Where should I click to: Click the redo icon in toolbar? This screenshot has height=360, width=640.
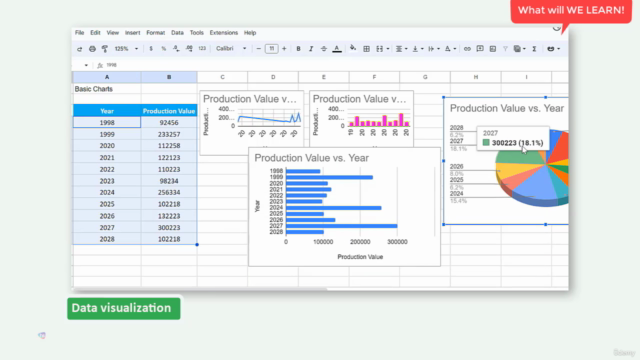coord(80,49)
